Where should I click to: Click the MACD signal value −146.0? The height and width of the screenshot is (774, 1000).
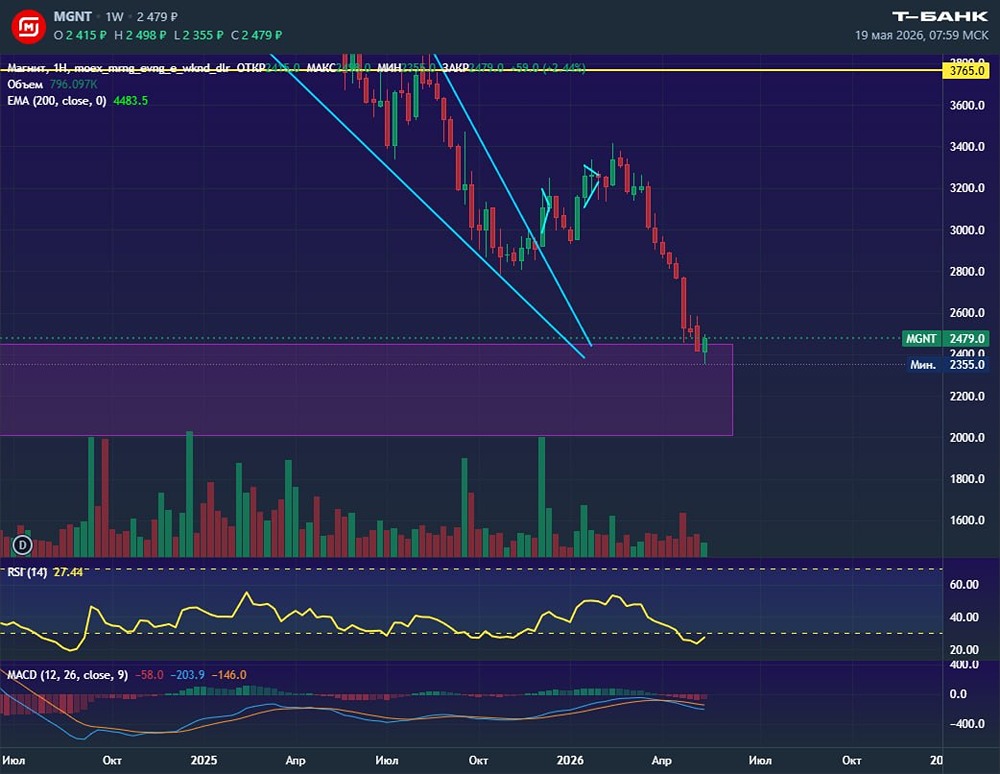(229, 675)
